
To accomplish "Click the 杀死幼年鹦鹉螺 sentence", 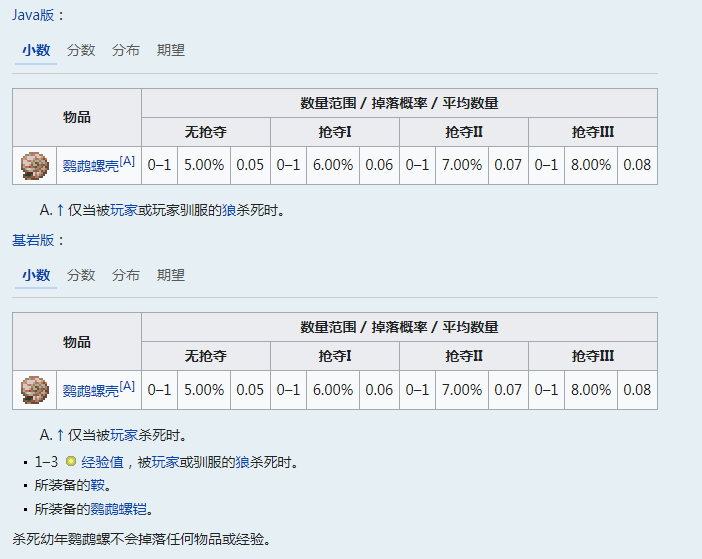I will click(x=142, y=539).
